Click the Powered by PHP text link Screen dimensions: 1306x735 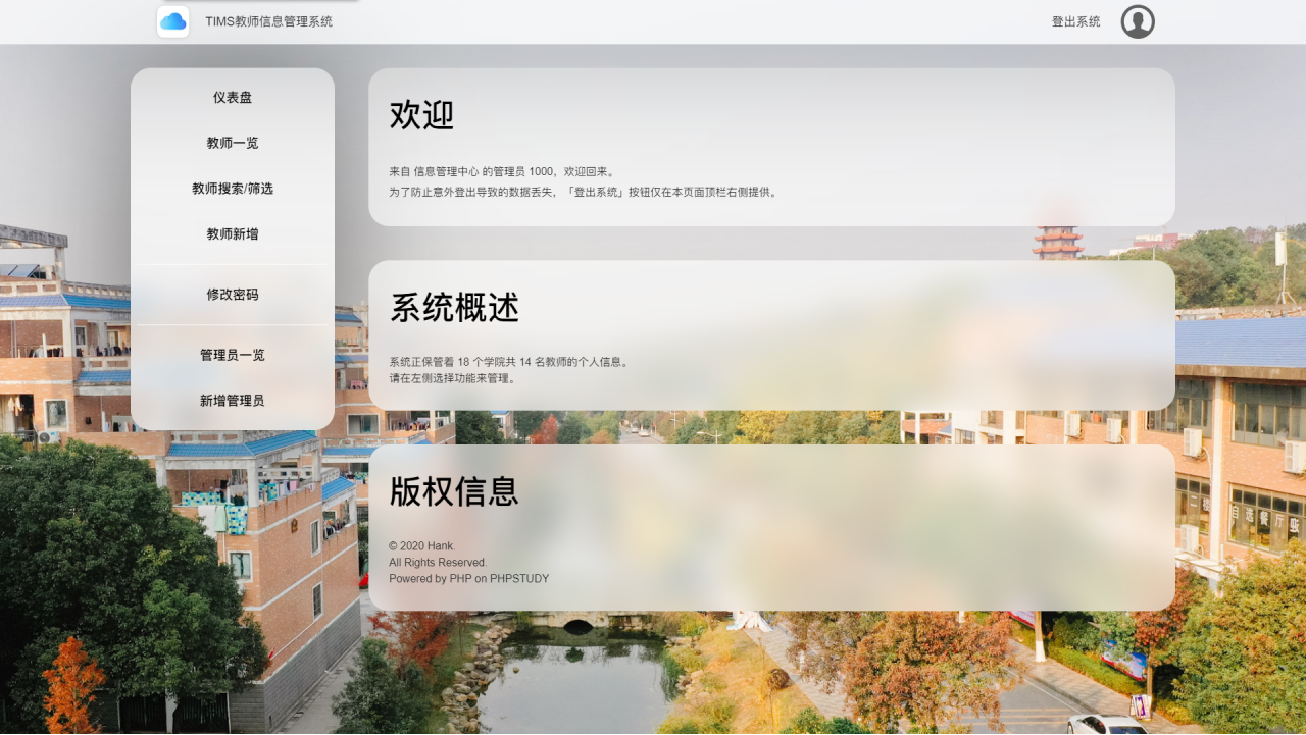(x=469, y=578)
